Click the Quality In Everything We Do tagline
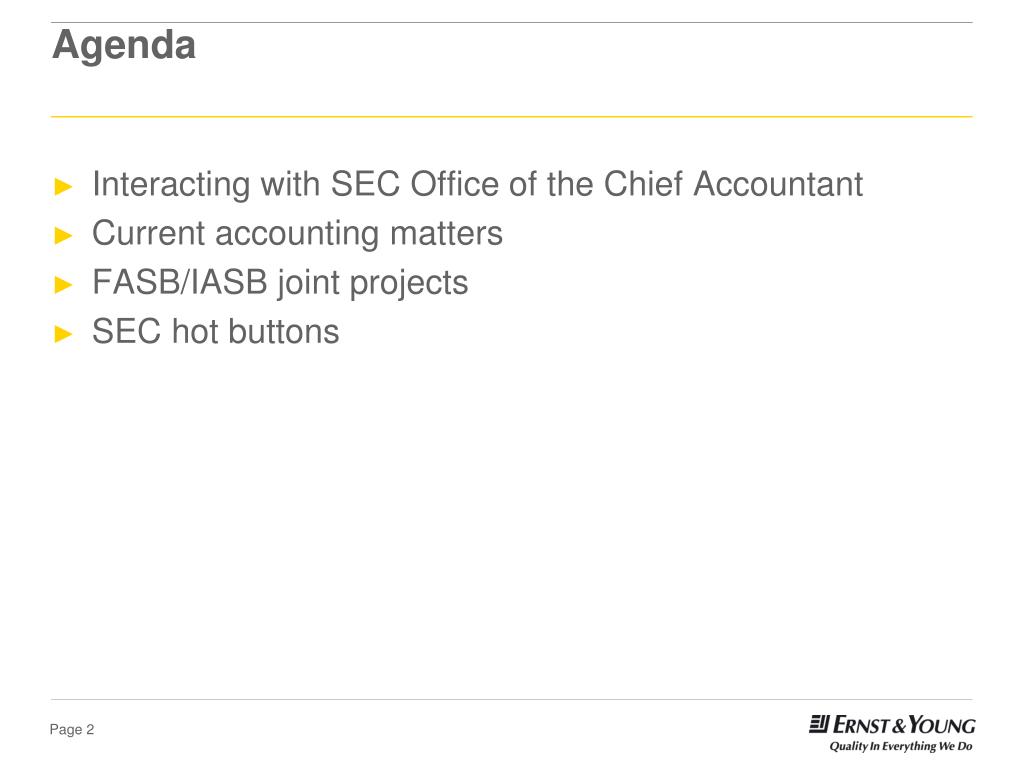 click(x=901, y=746)
